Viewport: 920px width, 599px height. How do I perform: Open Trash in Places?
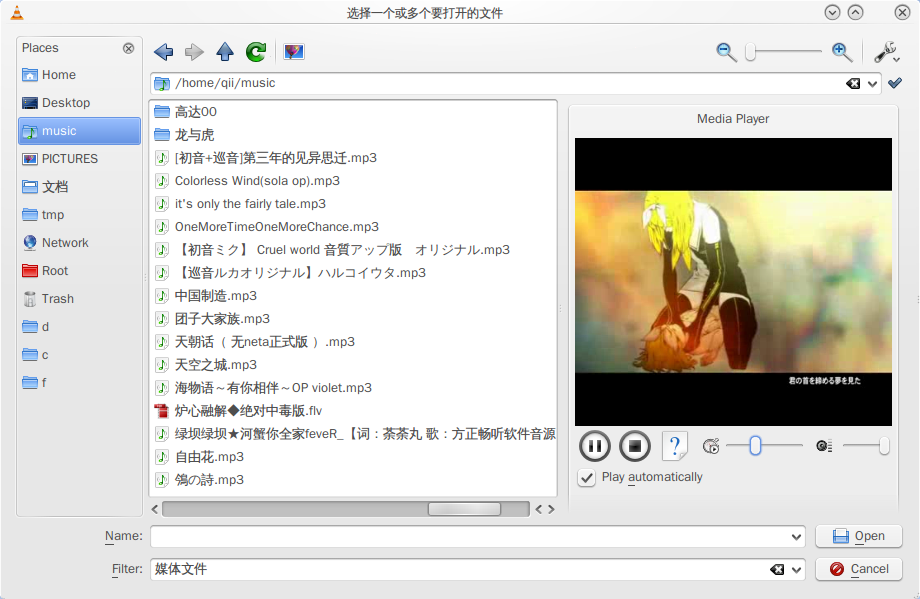click(x=79, y=299)
